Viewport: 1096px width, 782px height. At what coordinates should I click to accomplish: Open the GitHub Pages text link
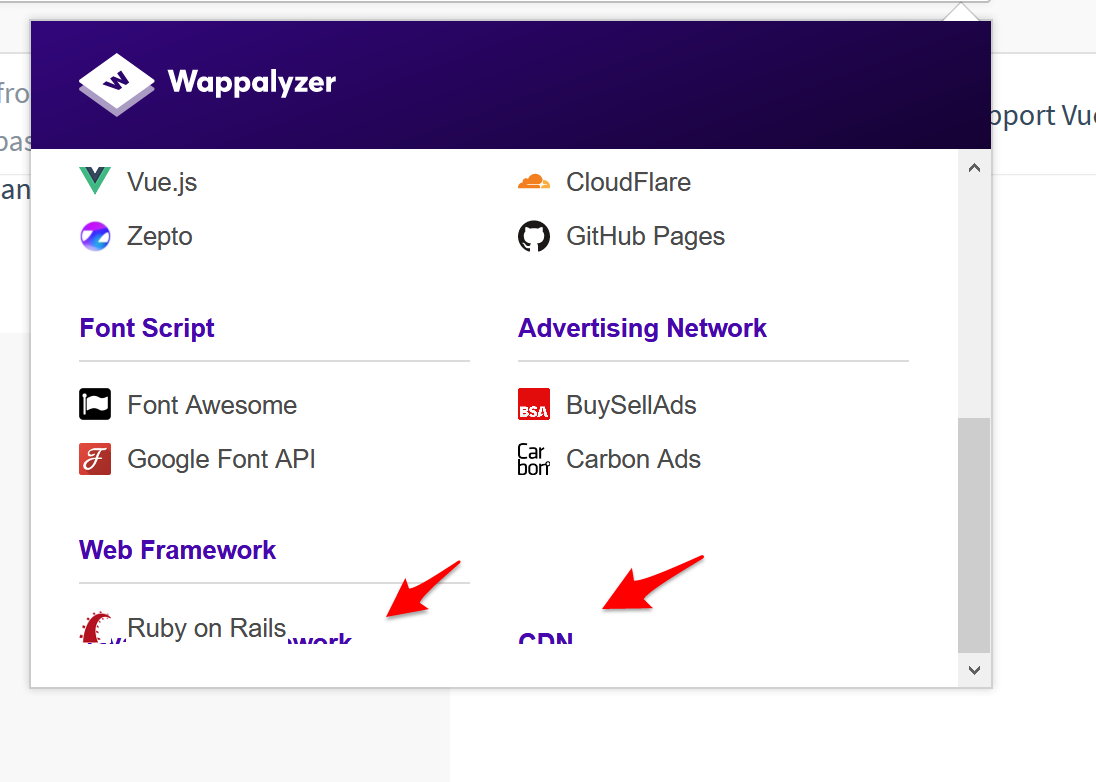coord(645,236)
